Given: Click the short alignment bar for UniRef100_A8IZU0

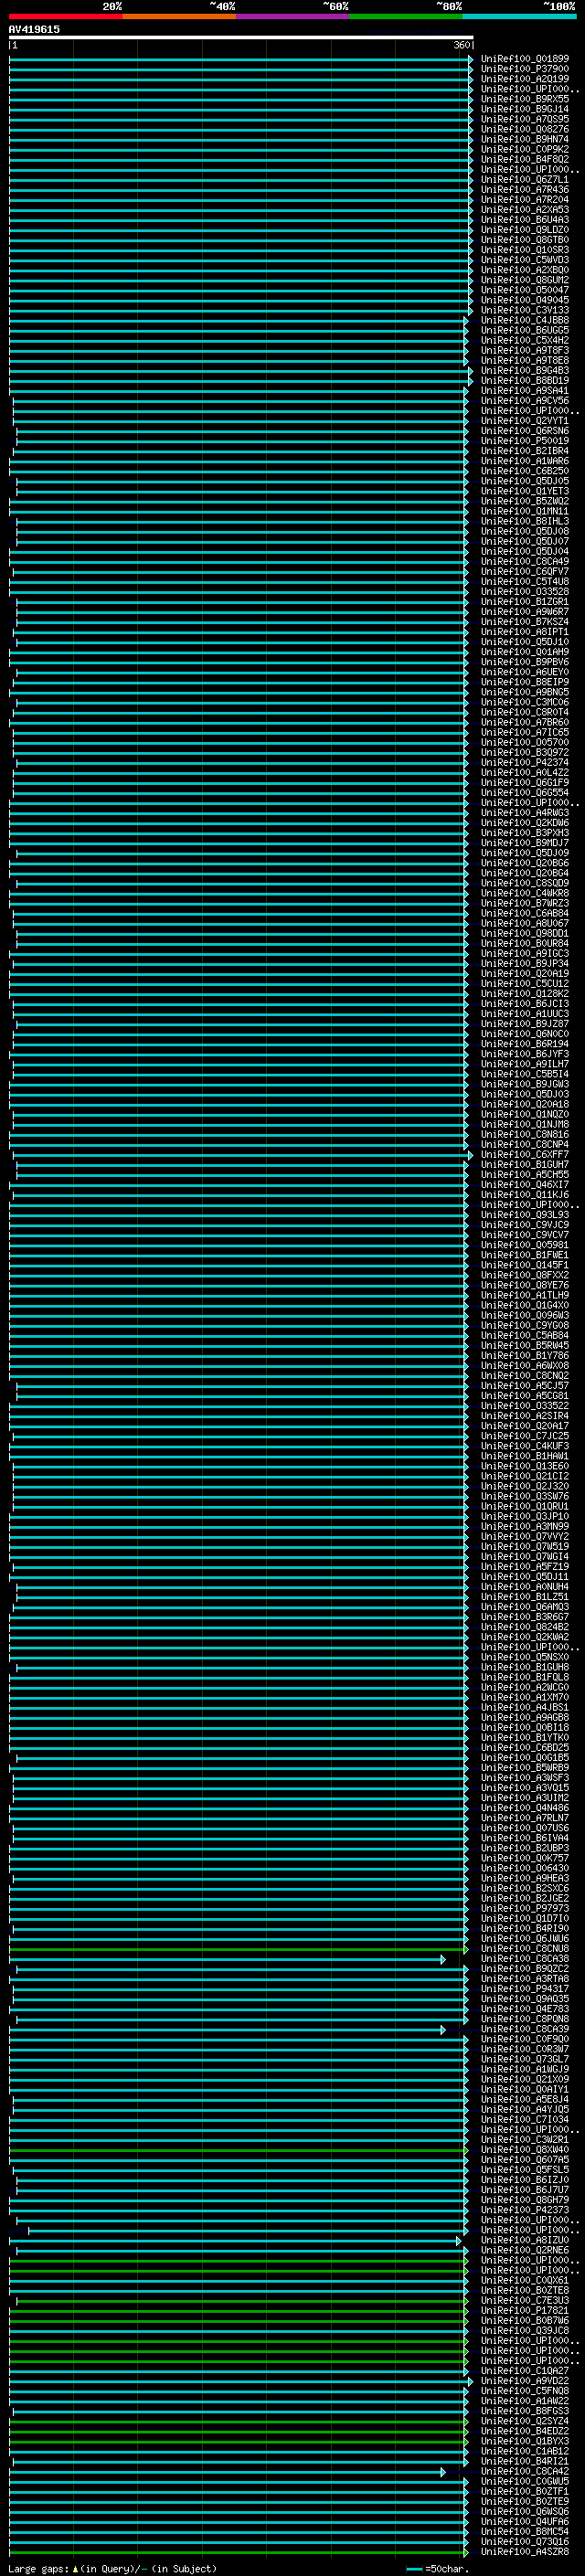Looking at the screenshot, I should click(x=235, y=2241).
